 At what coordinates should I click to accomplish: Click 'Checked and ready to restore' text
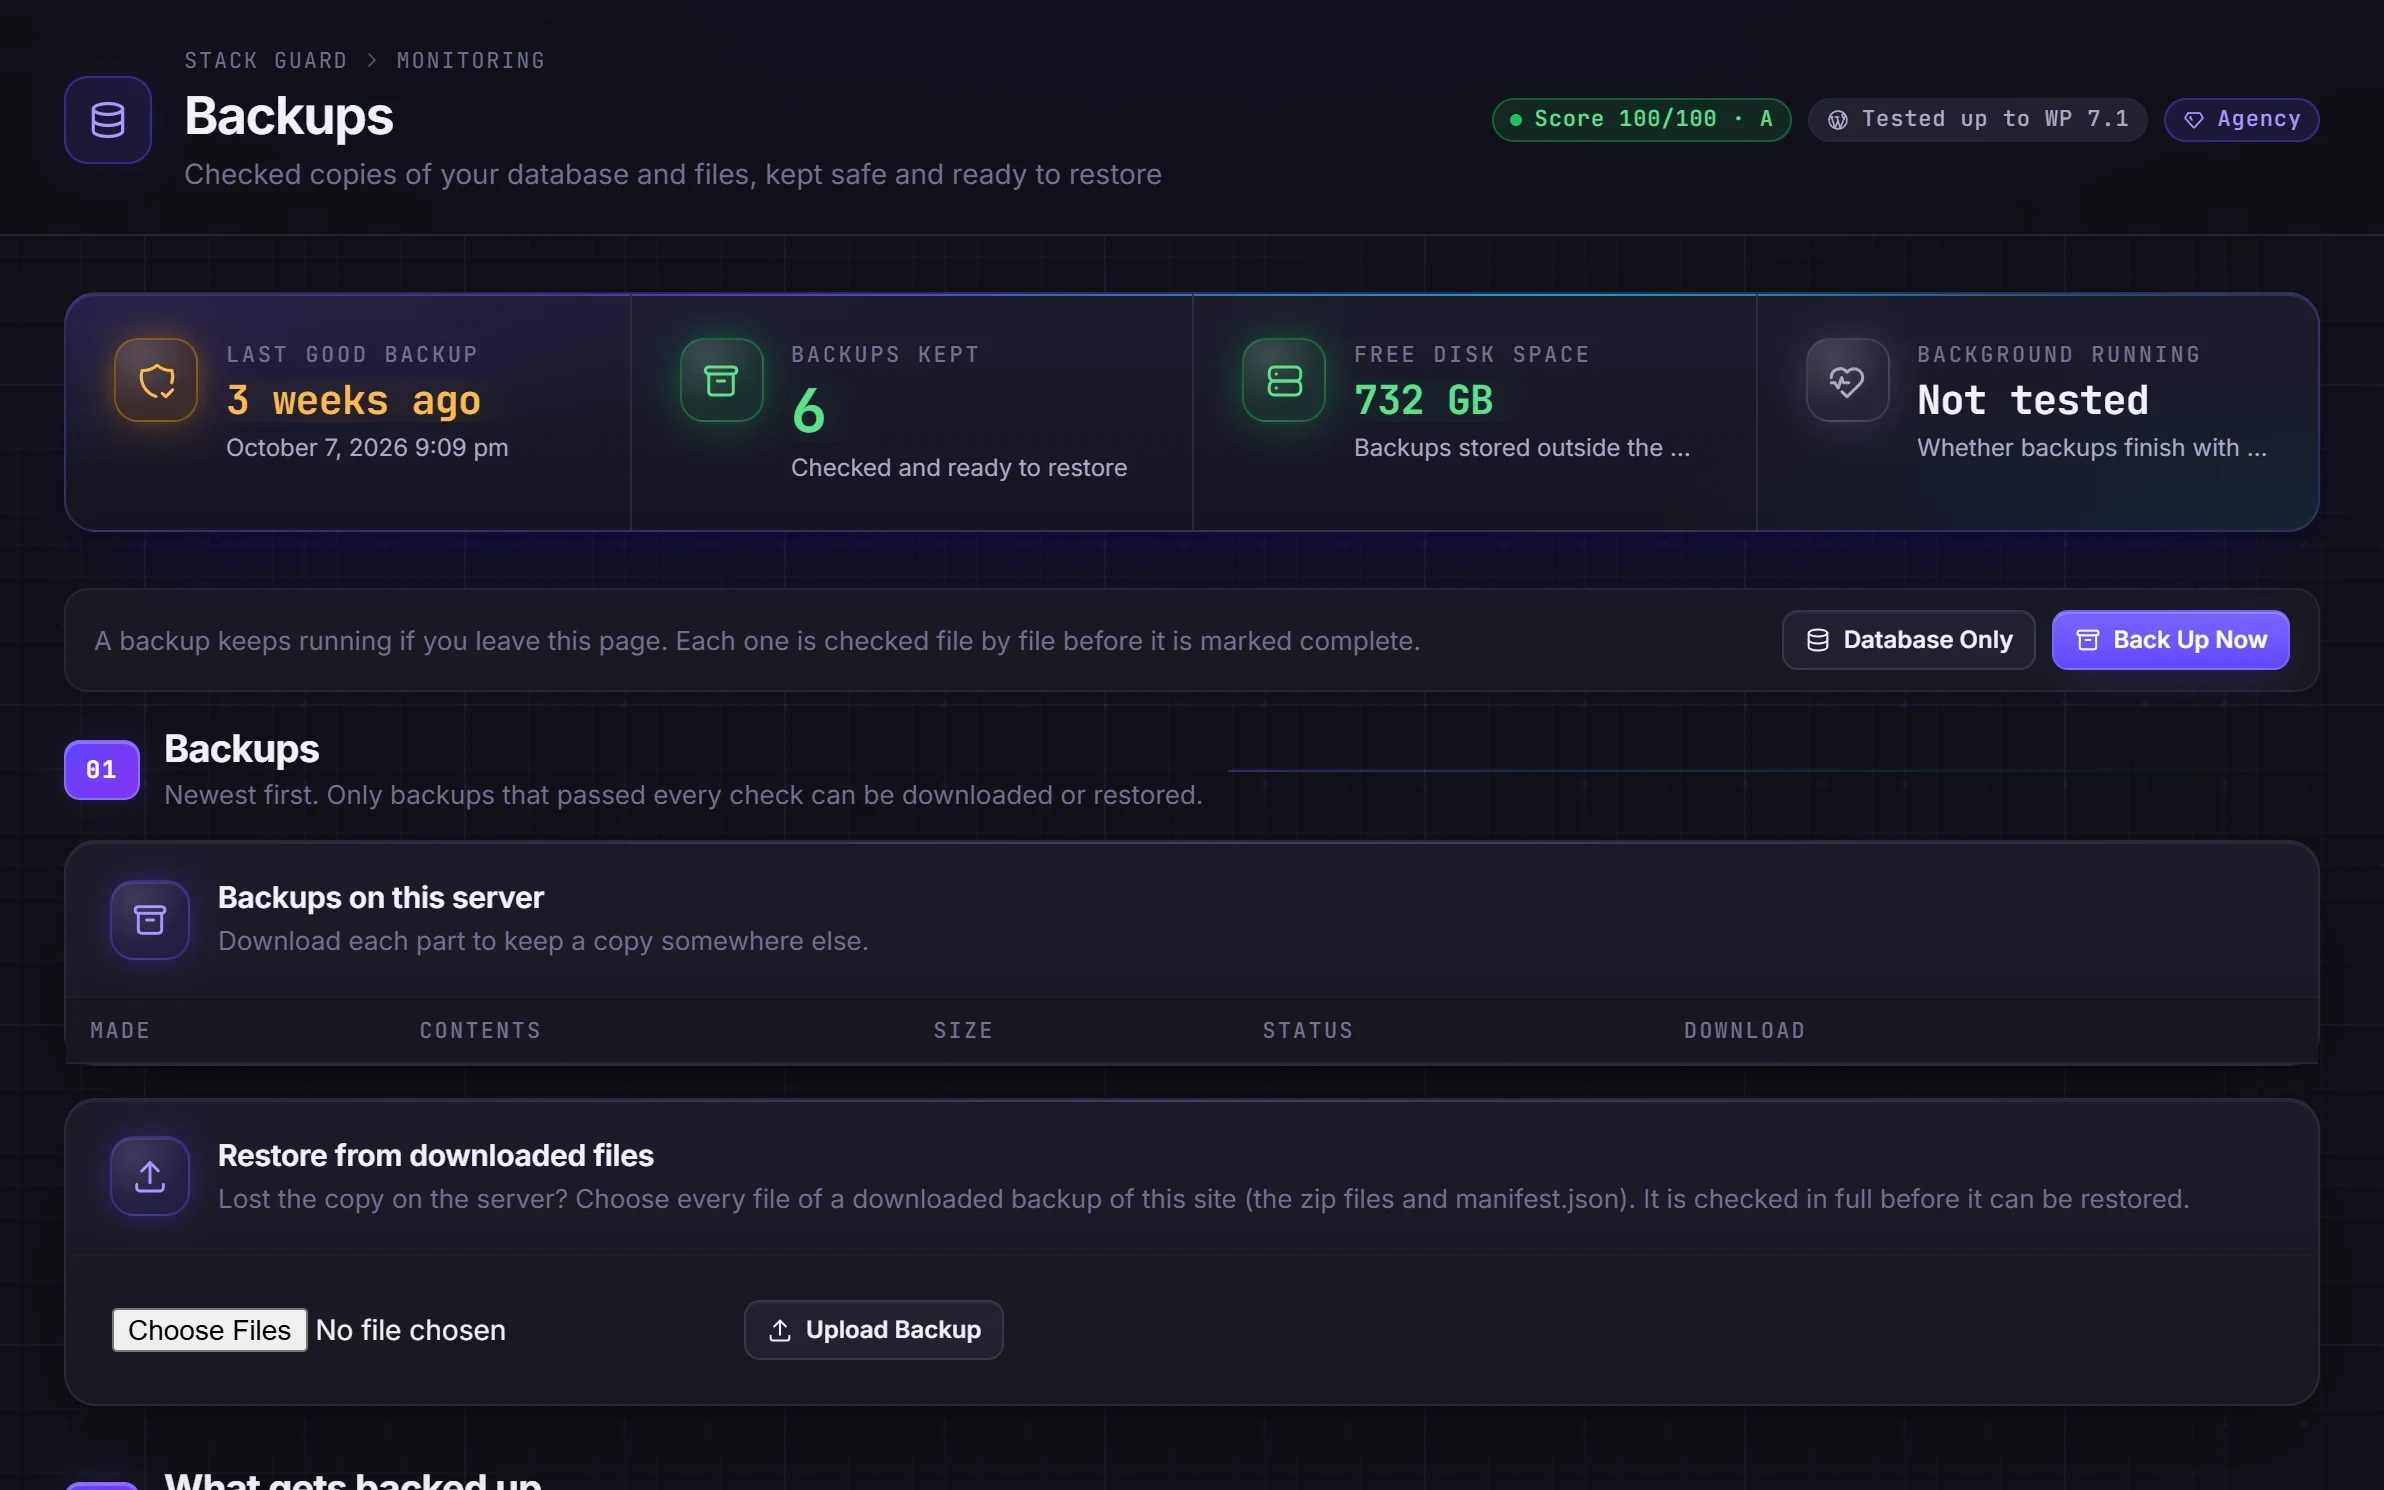click(x=959, y=467)
